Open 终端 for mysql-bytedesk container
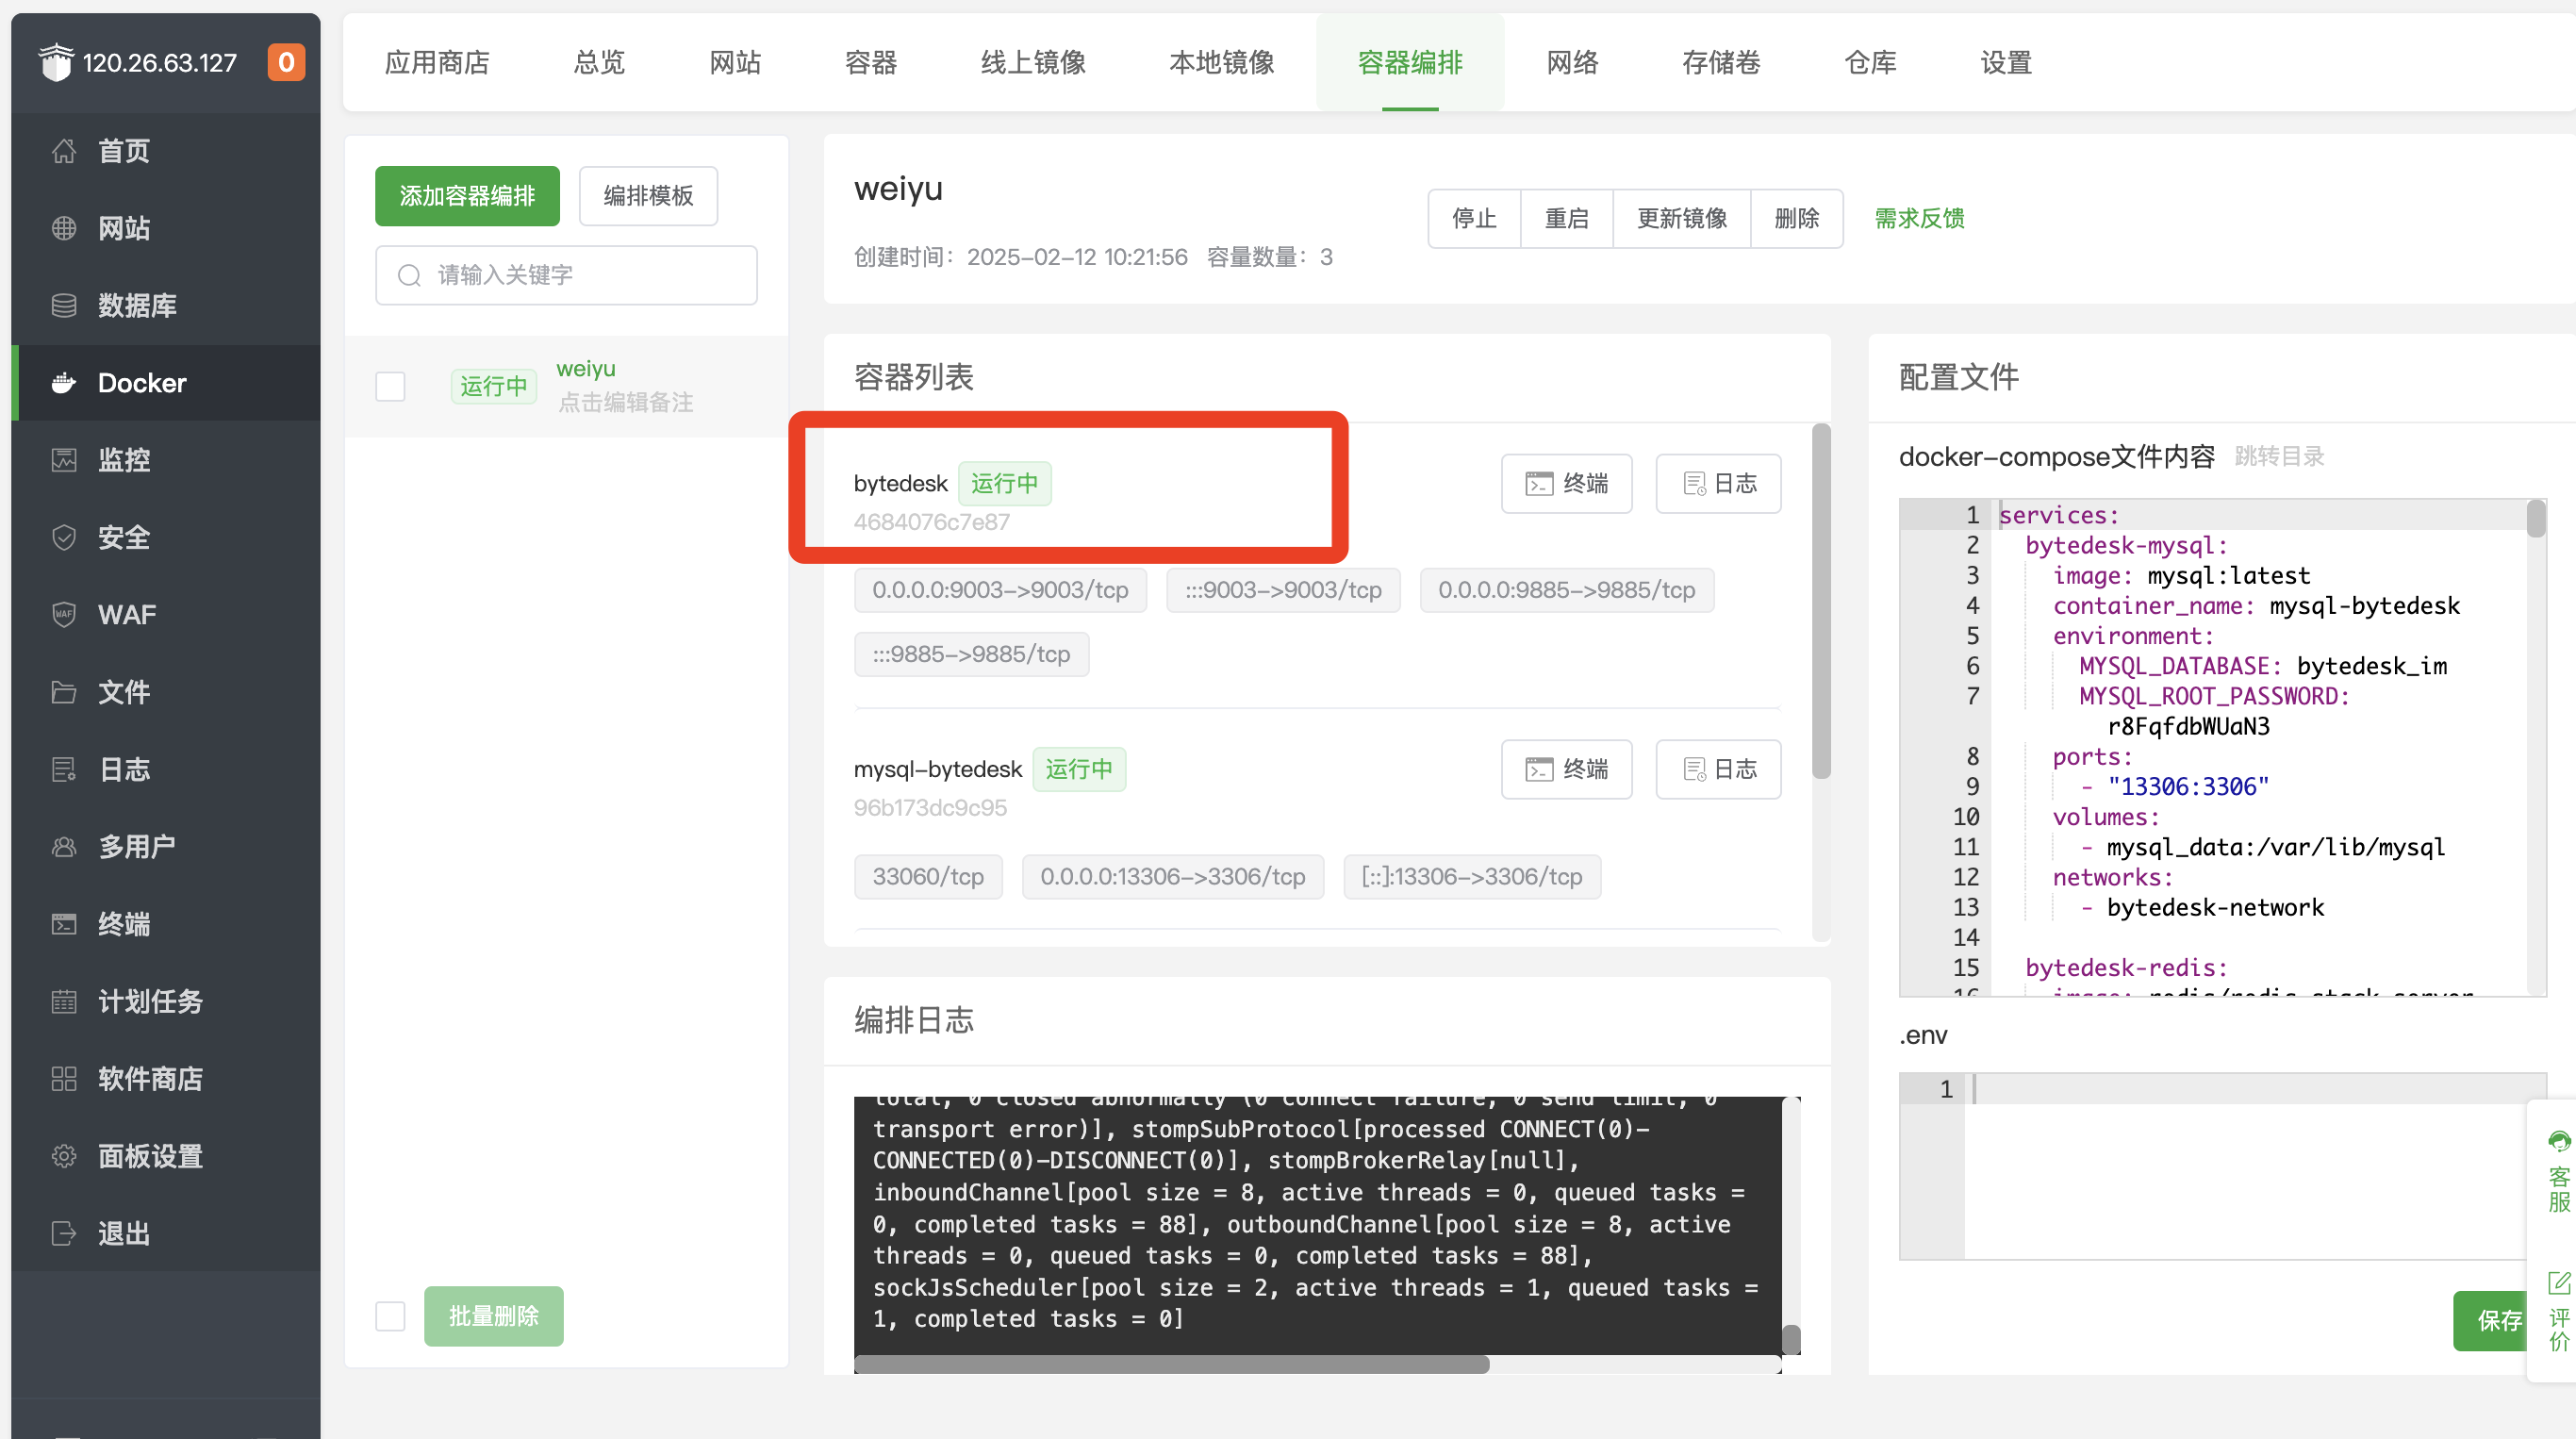The image size is (2576, 1439). click(1566, 769)
